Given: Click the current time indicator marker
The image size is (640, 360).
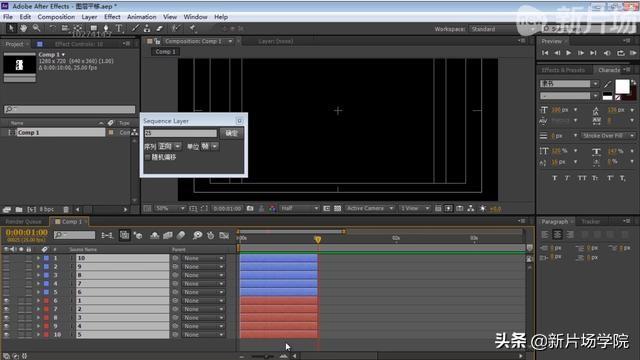Looking at the screenshot, I should pos(318,239).
